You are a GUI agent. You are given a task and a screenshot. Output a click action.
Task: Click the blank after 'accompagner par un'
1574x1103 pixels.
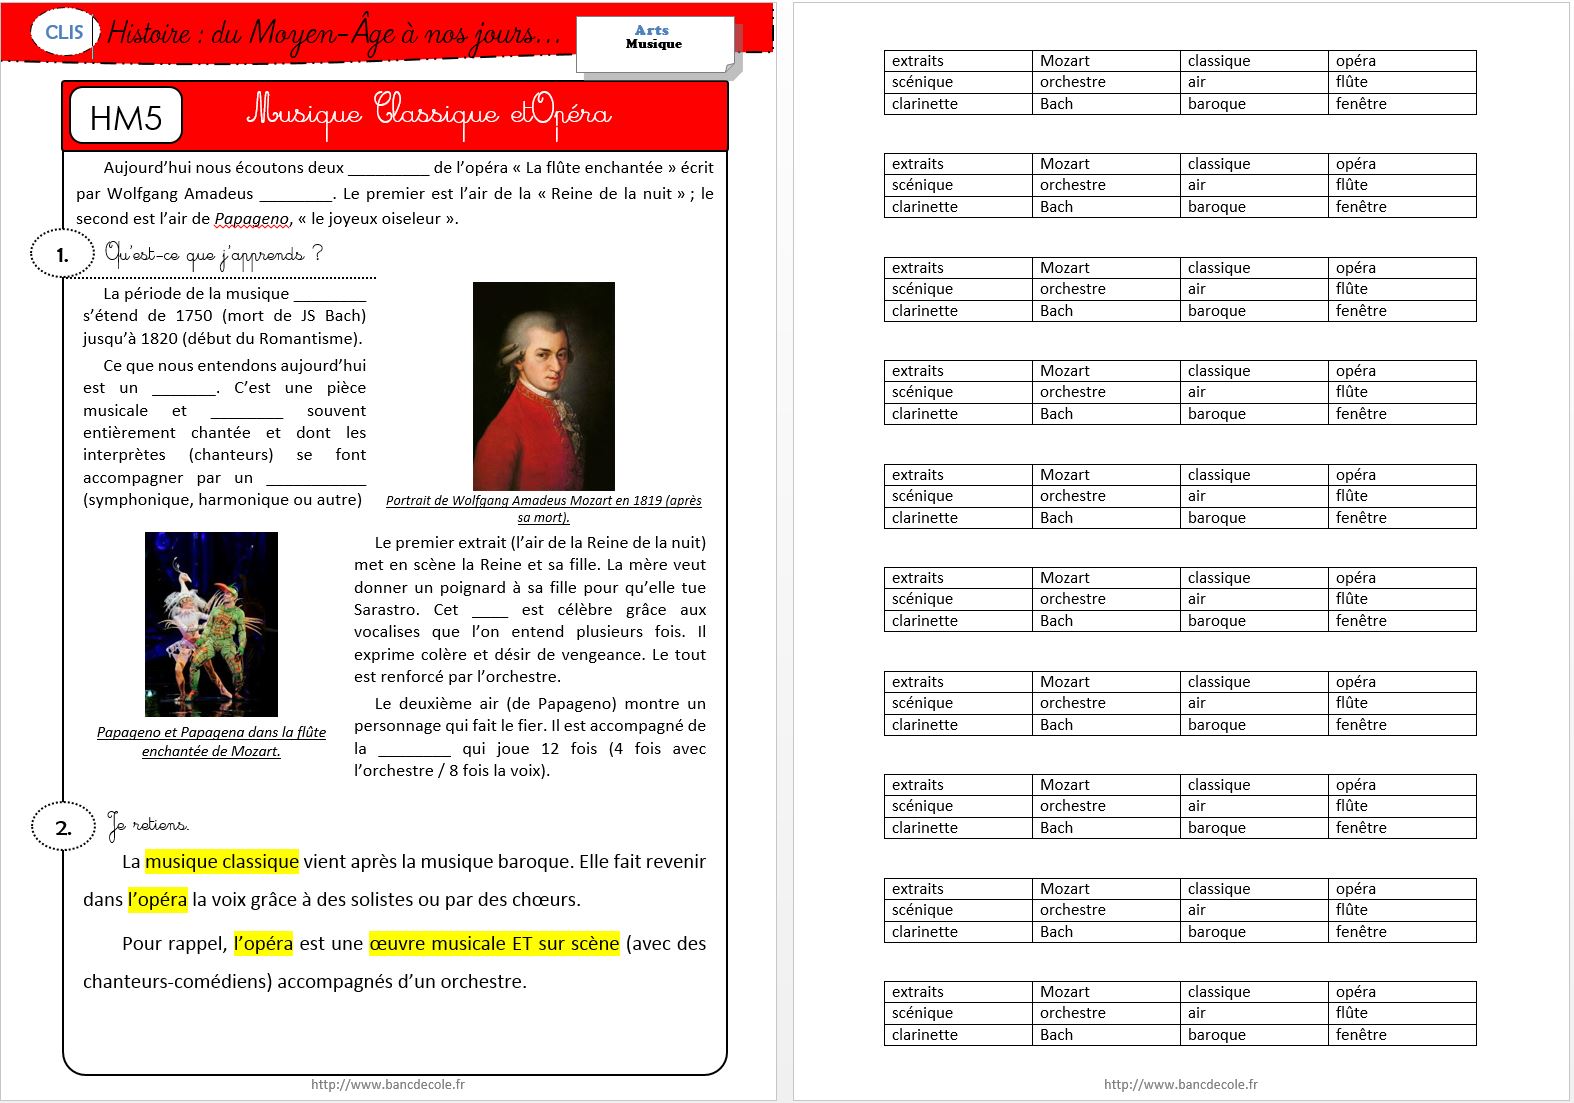click(x=316, y=479)
